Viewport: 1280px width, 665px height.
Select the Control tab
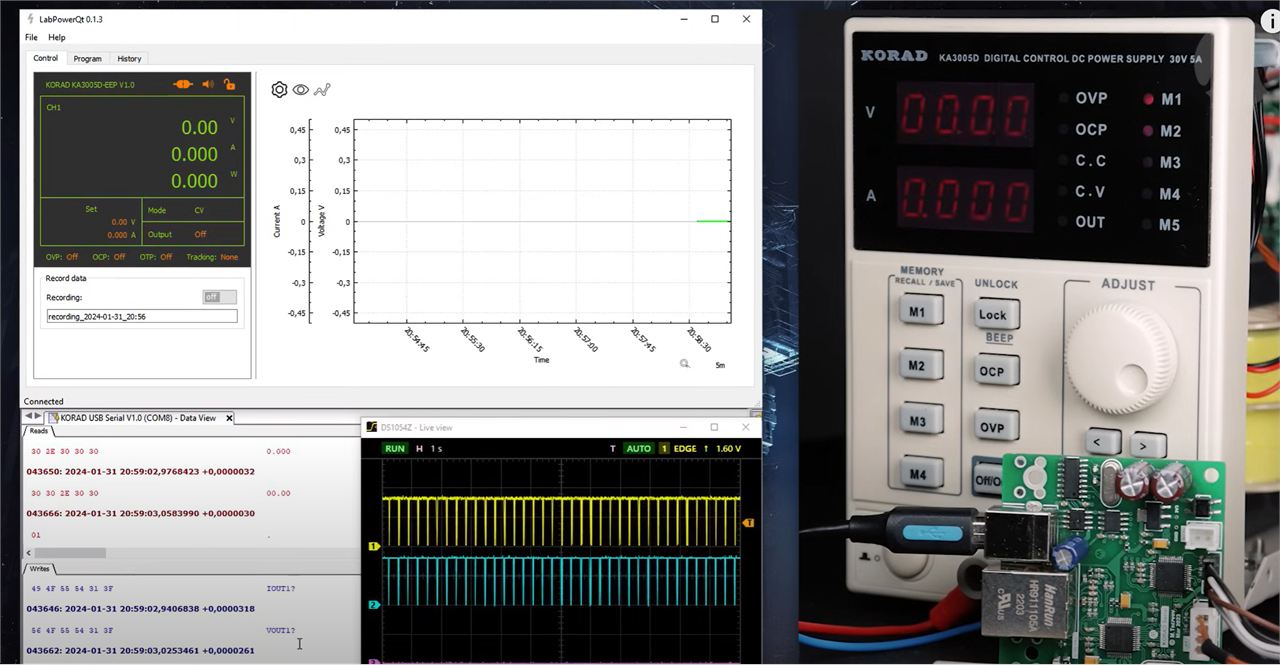(x=46, y=58)
